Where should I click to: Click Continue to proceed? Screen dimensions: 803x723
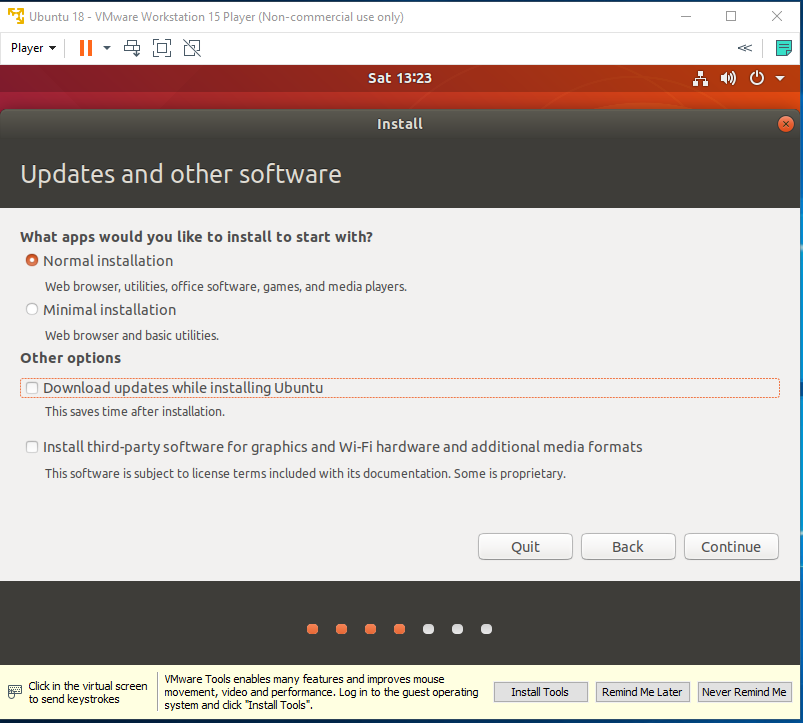coord(731,546)
